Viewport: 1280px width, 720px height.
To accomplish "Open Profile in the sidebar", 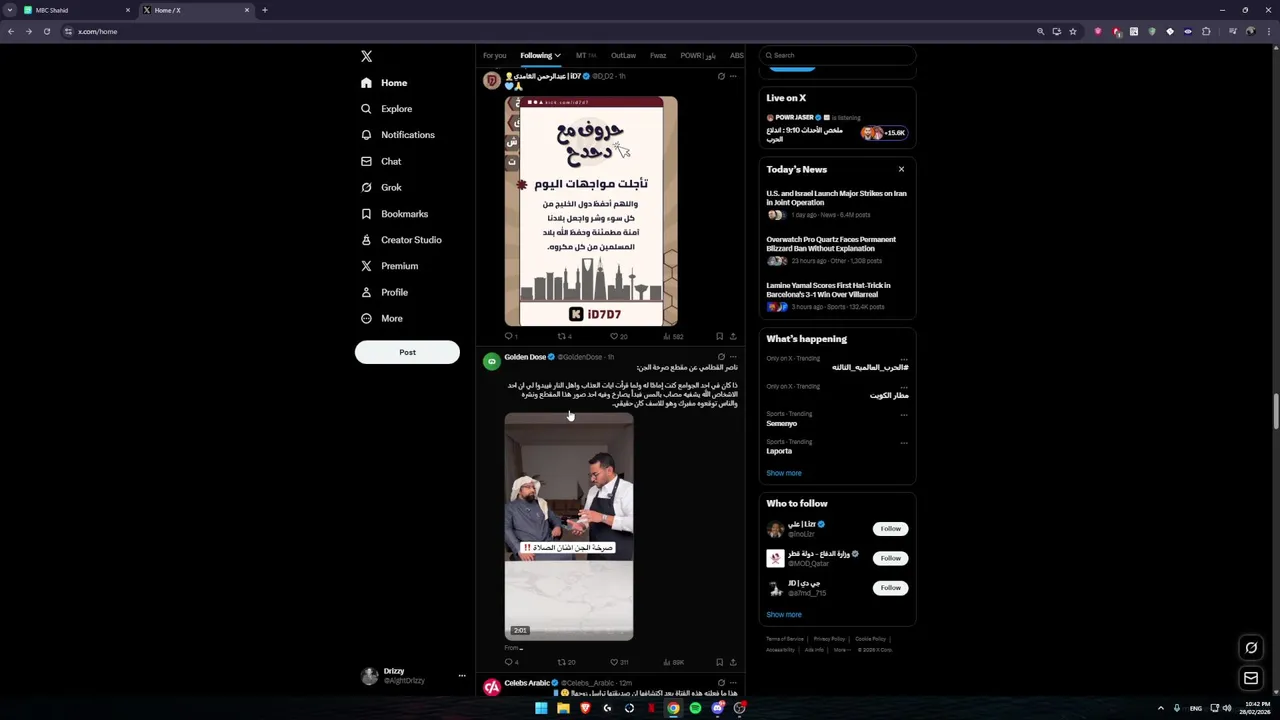I will pos(384,292).
